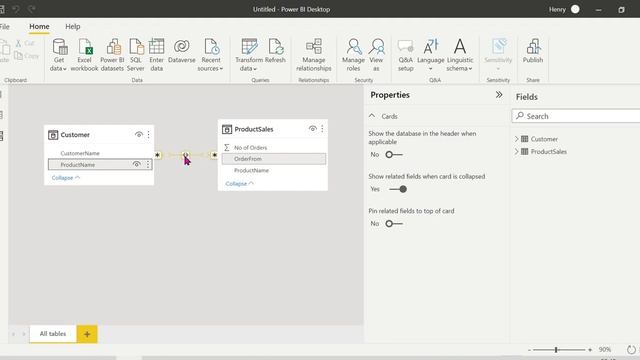The width and height of the screenshot is (640, 360).
Task: Open Power BI datasets
Action: (112, 55)
